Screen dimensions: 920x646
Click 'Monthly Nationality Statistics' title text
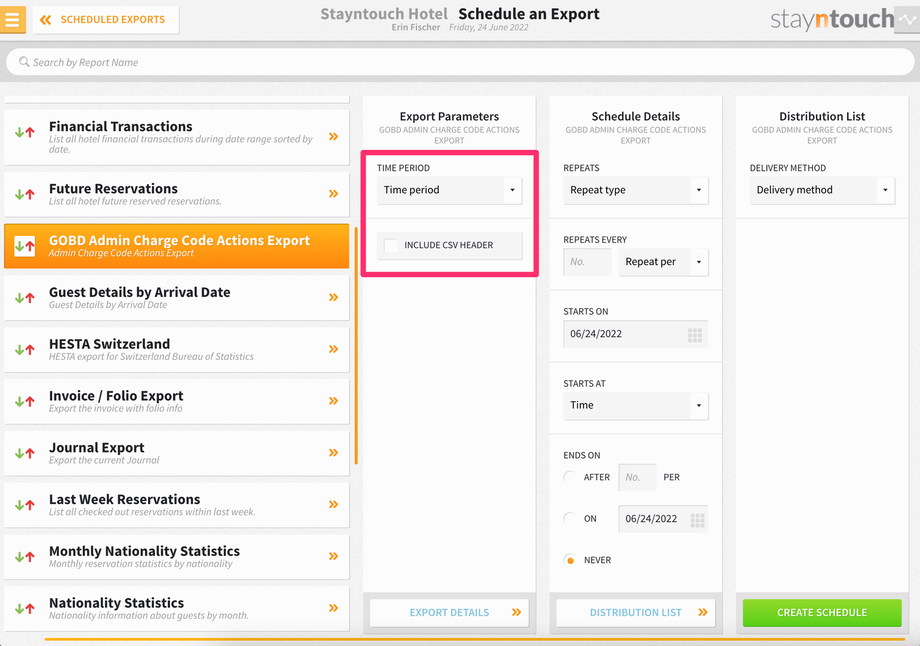tap(144, 551)
